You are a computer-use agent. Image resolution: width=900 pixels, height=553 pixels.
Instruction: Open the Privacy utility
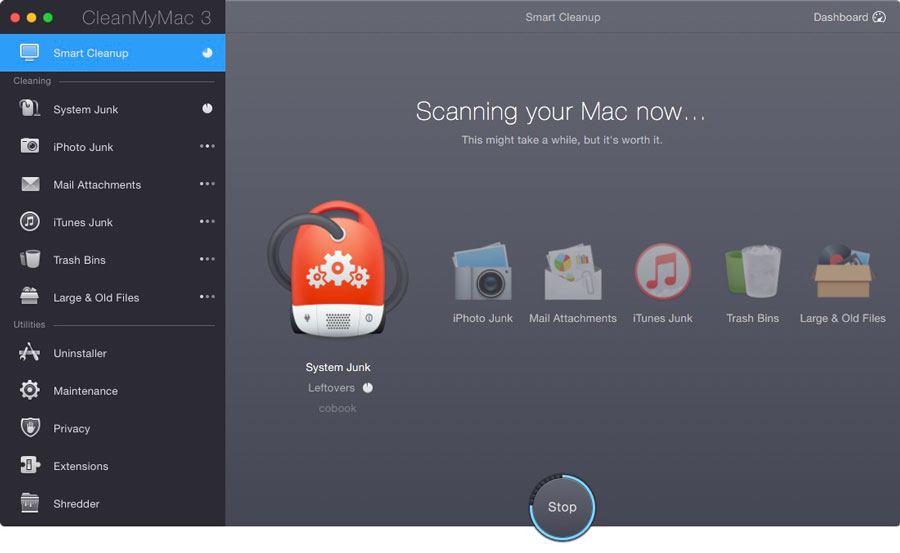click(x=112, y=428)
